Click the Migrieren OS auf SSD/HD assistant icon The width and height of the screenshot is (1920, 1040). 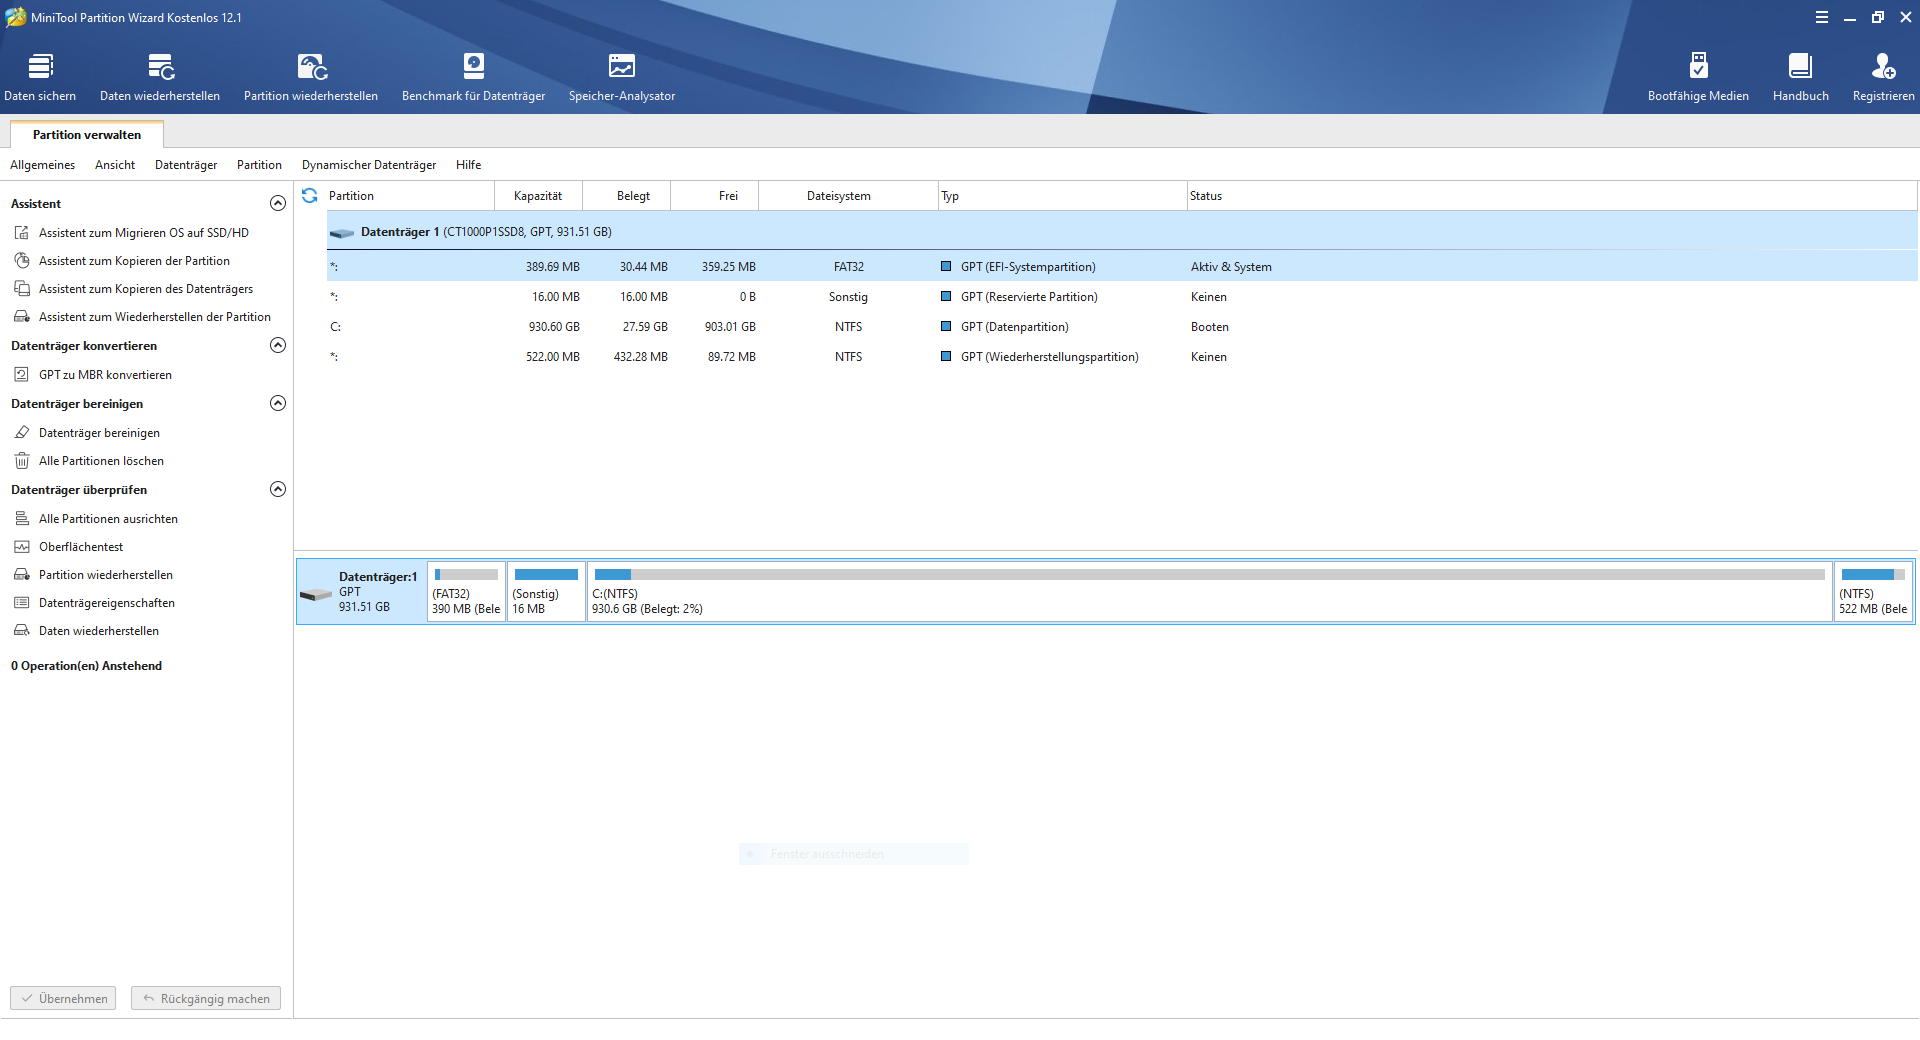coord(22,233)
